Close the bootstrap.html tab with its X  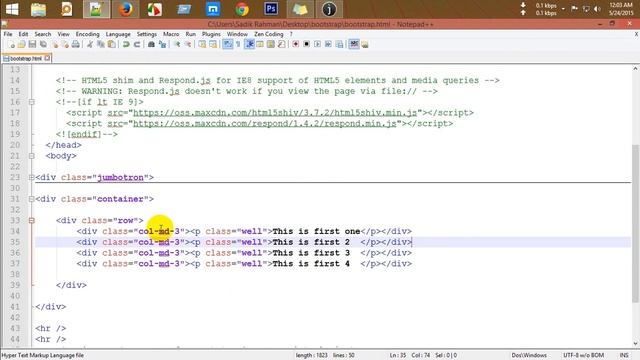[47, 58]
